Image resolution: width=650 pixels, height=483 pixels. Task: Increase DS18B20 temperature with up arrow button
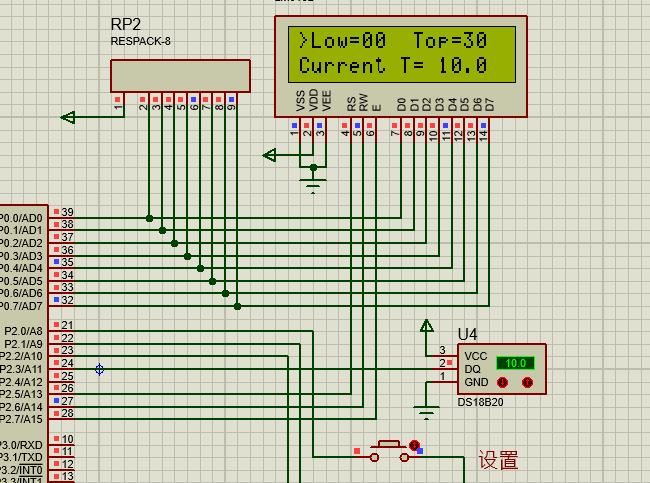click(527, 382)
